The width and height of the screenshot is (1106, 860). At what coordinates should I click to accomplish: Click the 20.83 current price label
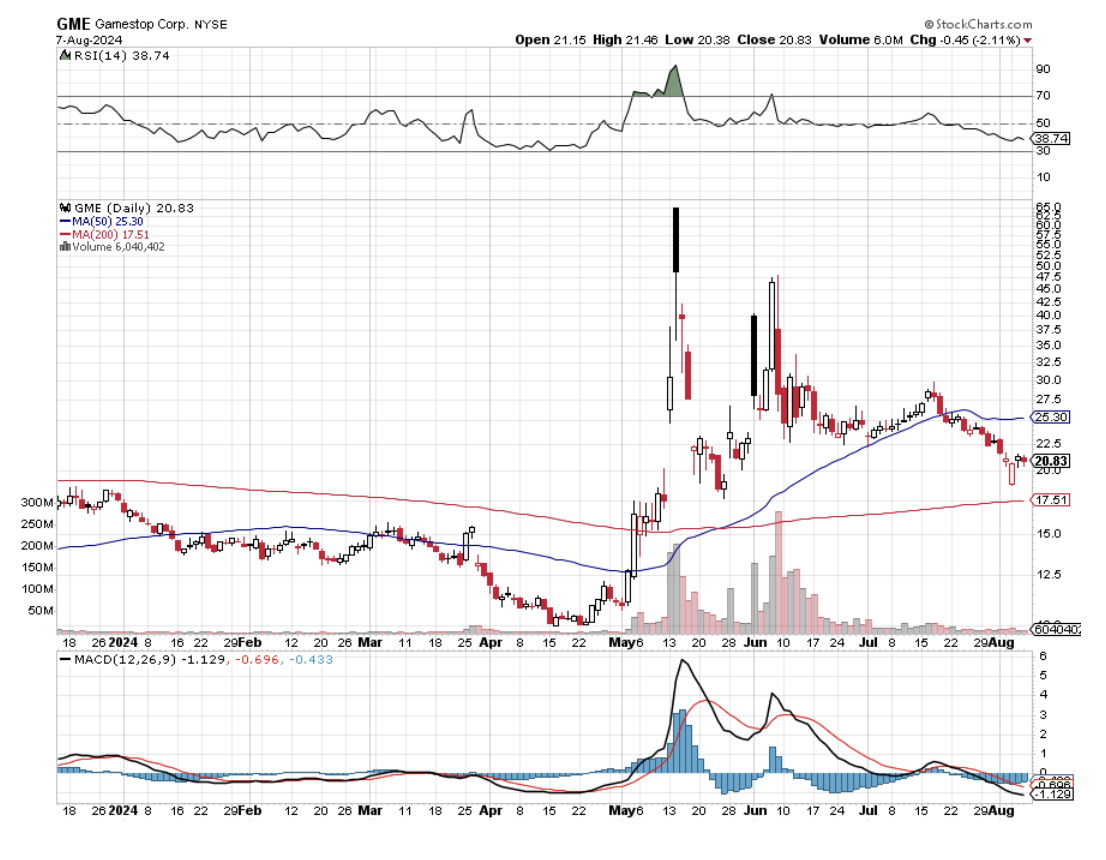point(1053,461)
